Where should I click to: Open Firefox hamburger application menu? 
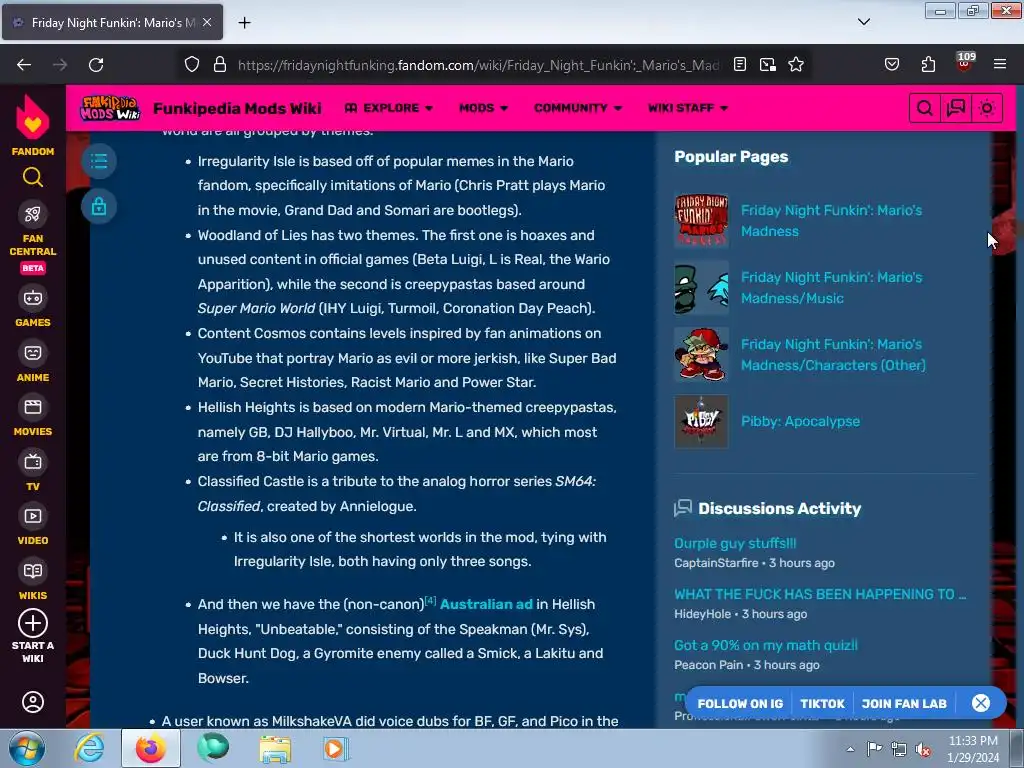click(1000, 65)
